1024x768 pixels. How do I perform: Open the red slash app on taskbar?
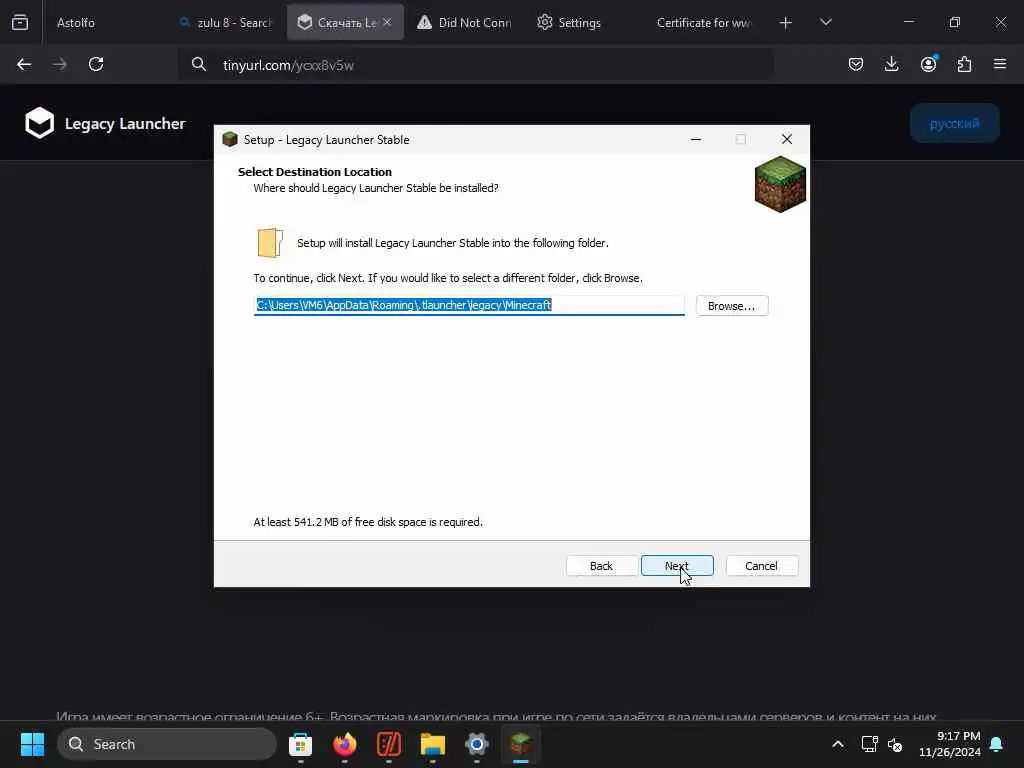[x=389, y=744]
